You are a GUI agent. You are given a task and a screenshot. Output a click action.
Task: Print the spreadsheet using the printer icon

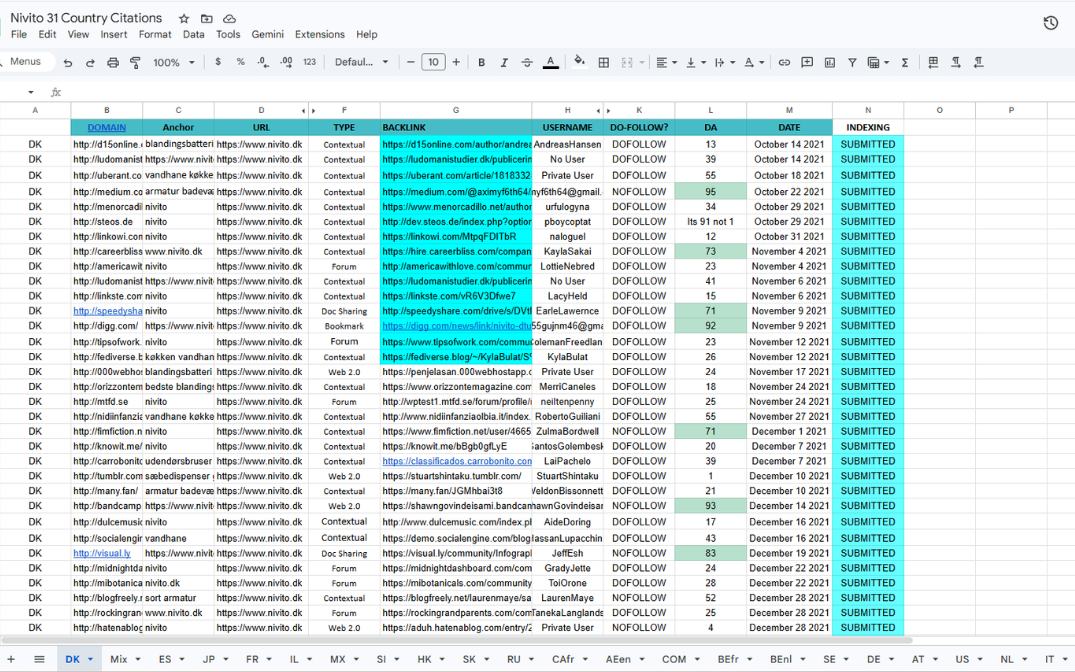112,62
